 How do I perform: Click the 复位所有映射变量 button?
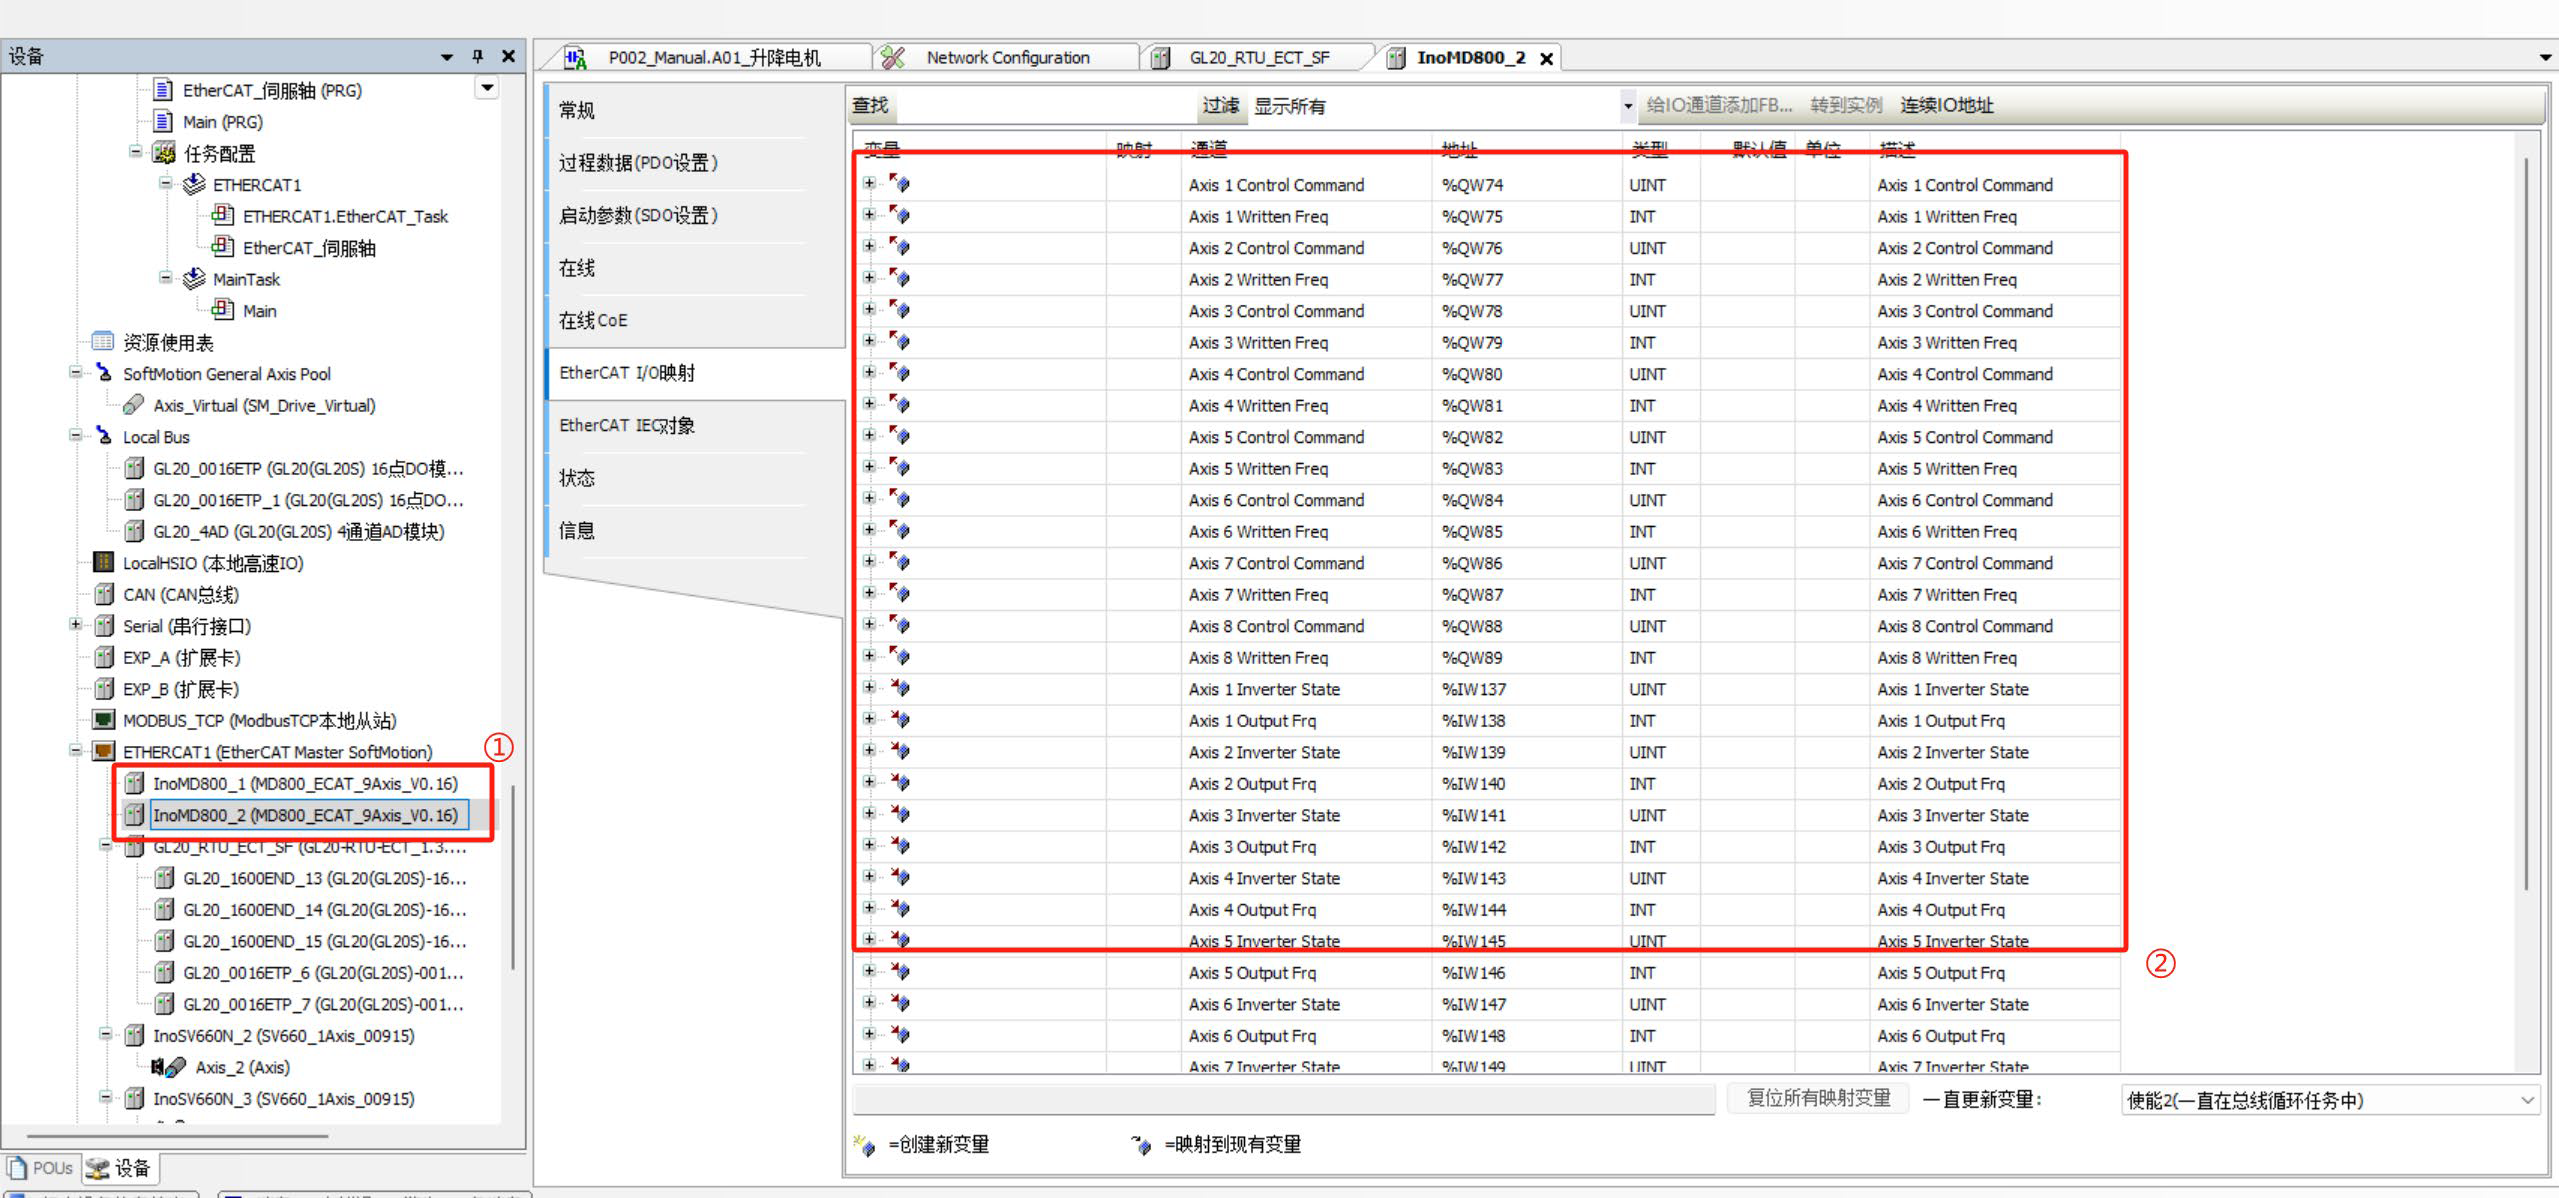[1818, 1098]
